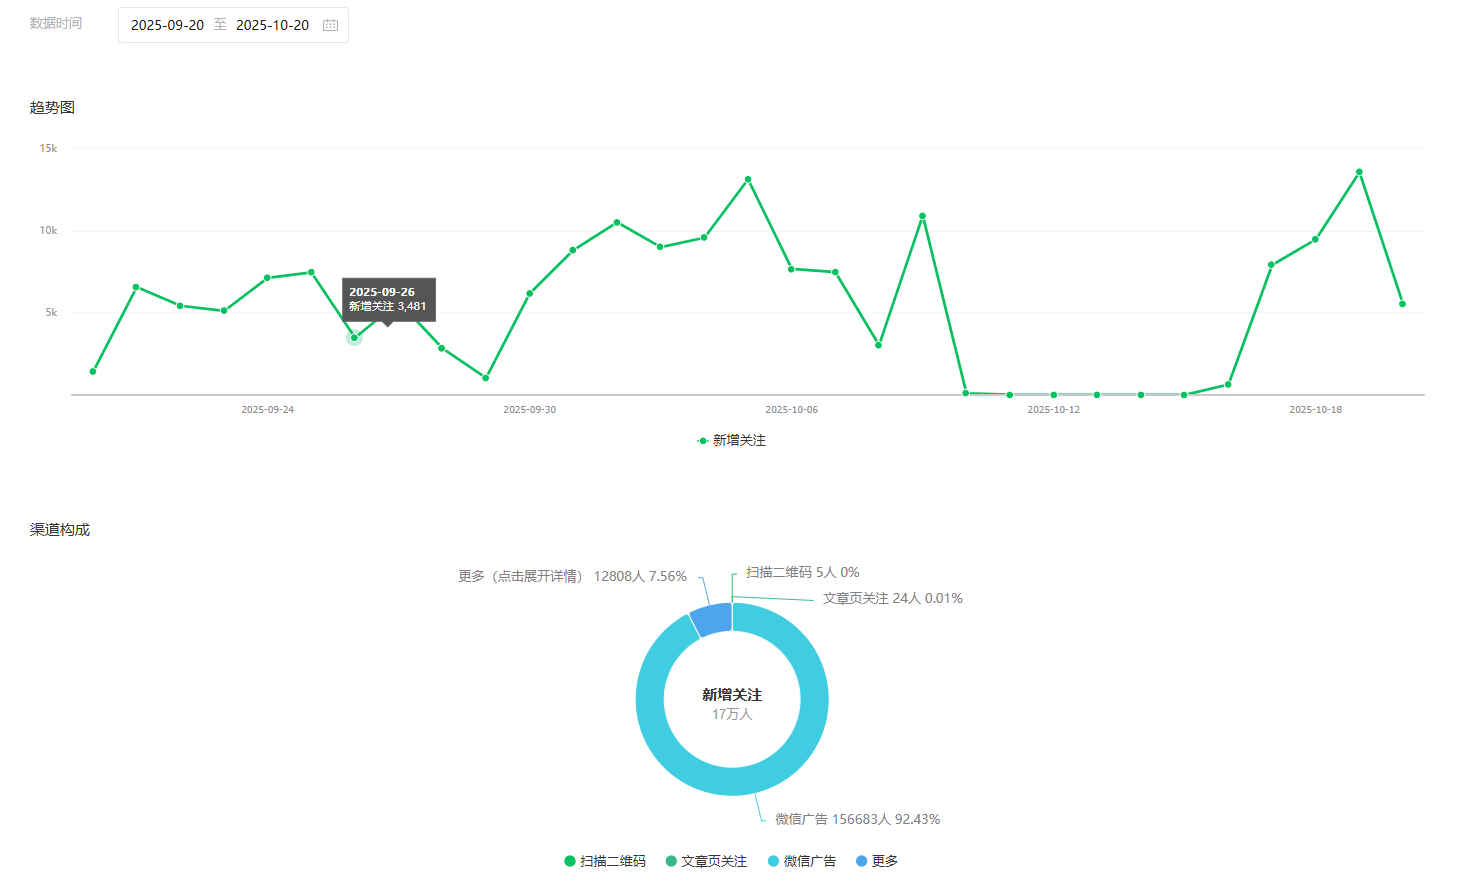Select the highest peak point near 2025-10-18

pyautogui.click(x=1359, y=172)
